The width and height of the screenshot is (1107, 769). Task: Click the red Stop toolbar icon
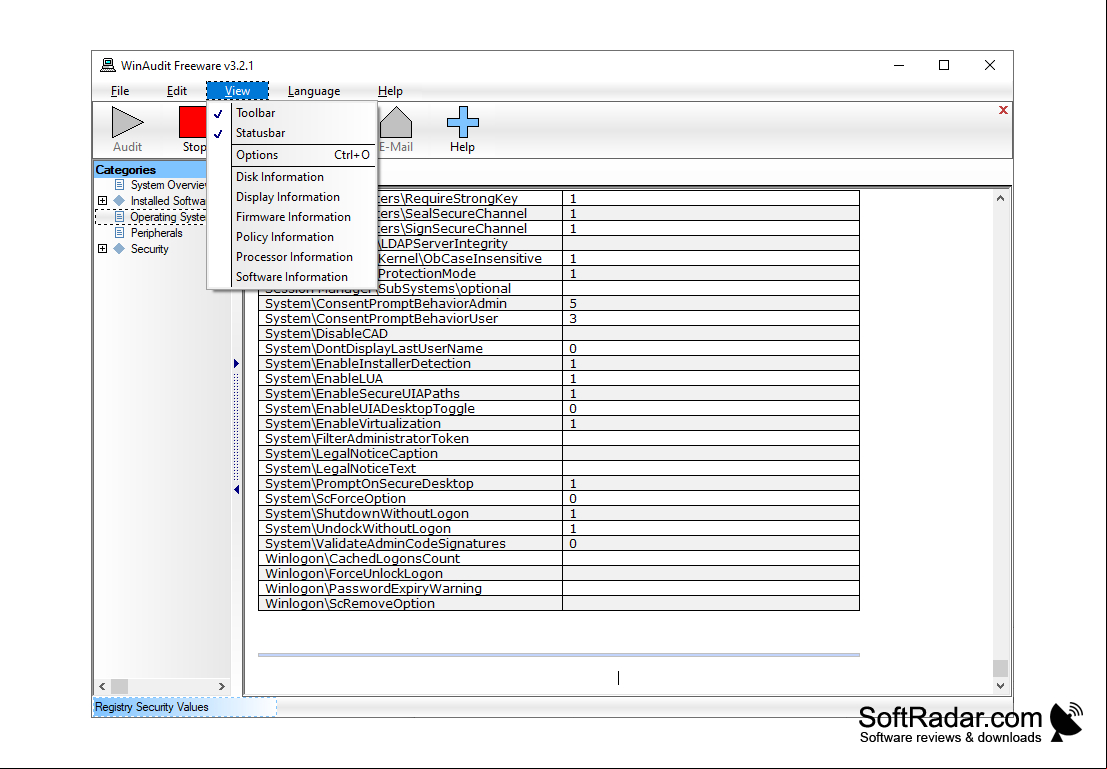coord(192,122)
